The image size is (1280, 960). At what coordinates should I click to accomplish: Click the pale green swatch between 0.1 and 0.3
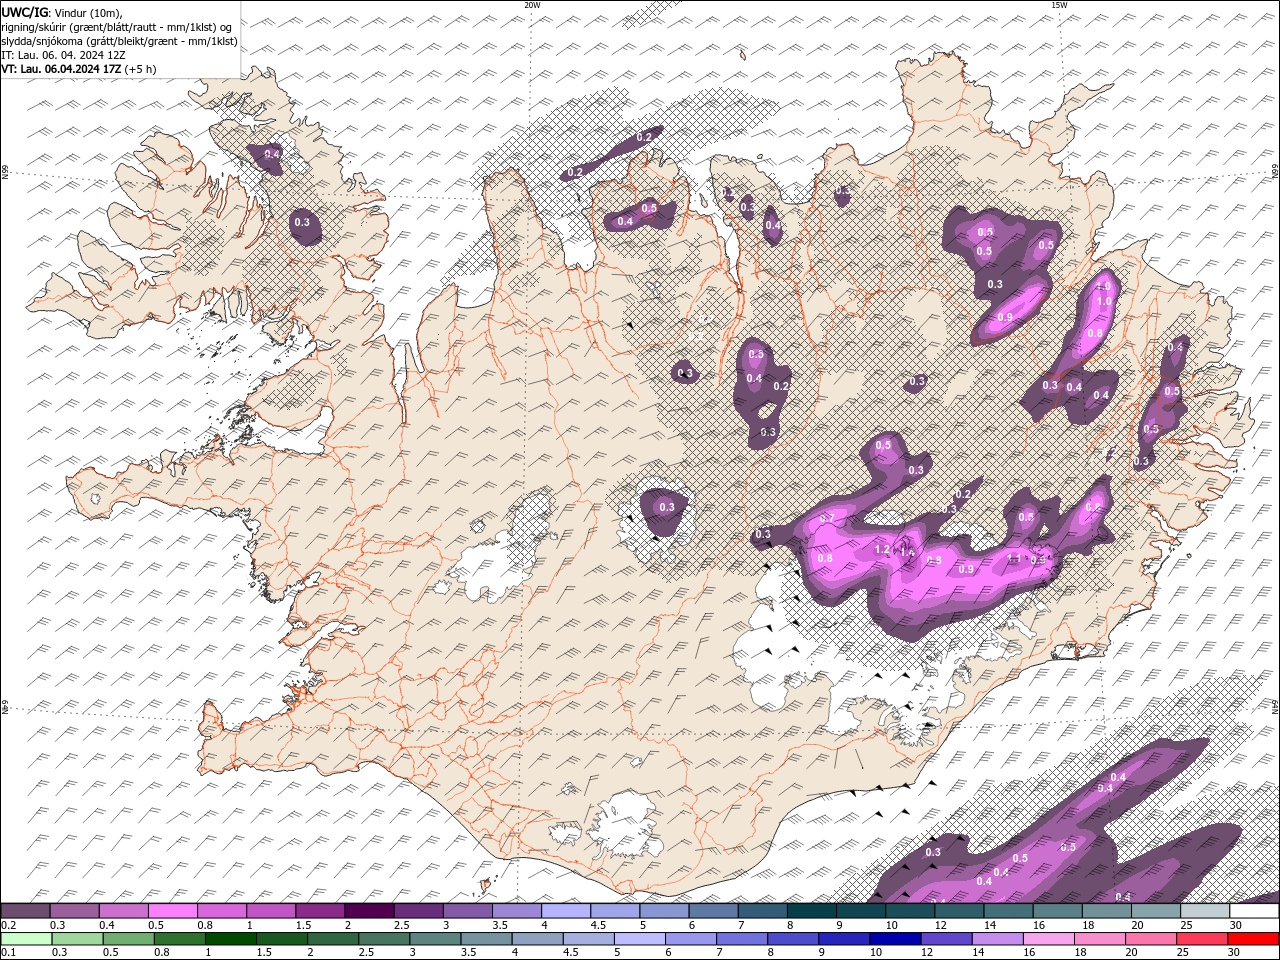(26, 939)
